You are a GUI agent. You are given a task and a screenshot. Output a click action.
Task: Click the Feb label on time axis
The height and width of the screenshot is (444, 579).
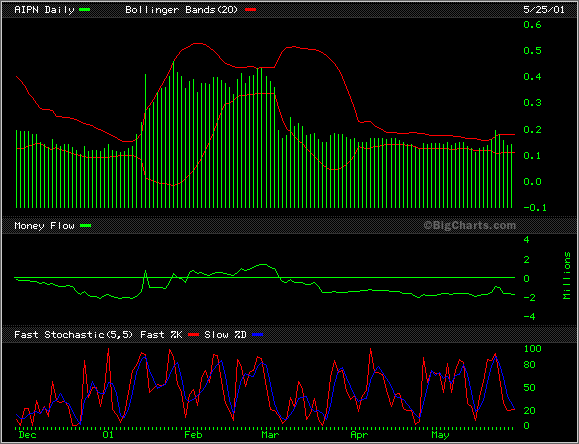[x=193, y=434]
